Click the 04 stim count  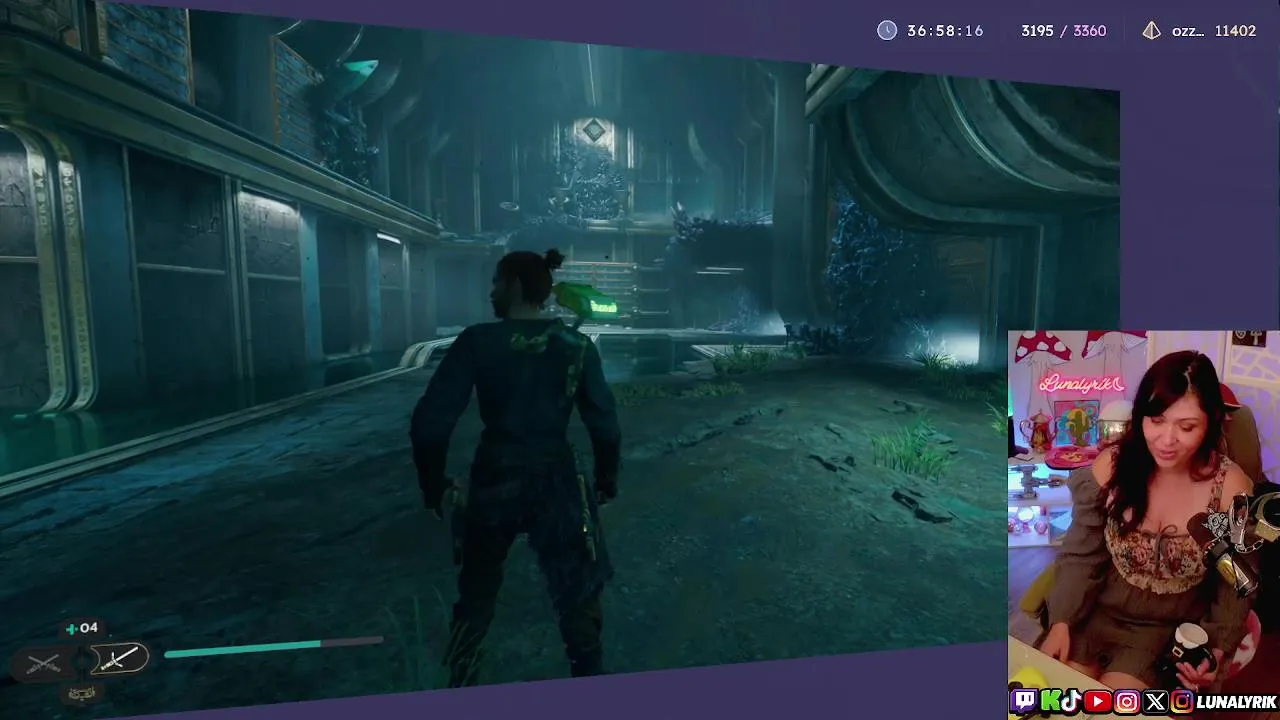click(x=89, y=628)
